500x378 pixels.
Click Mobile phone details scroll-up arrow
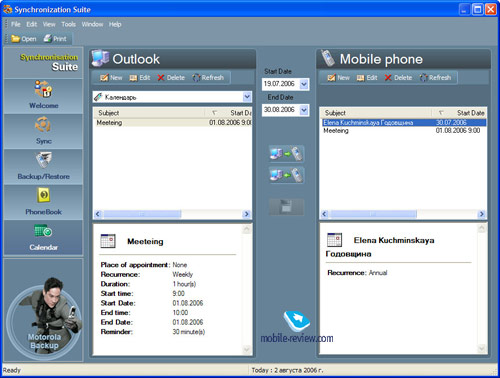tap(481, 229)
